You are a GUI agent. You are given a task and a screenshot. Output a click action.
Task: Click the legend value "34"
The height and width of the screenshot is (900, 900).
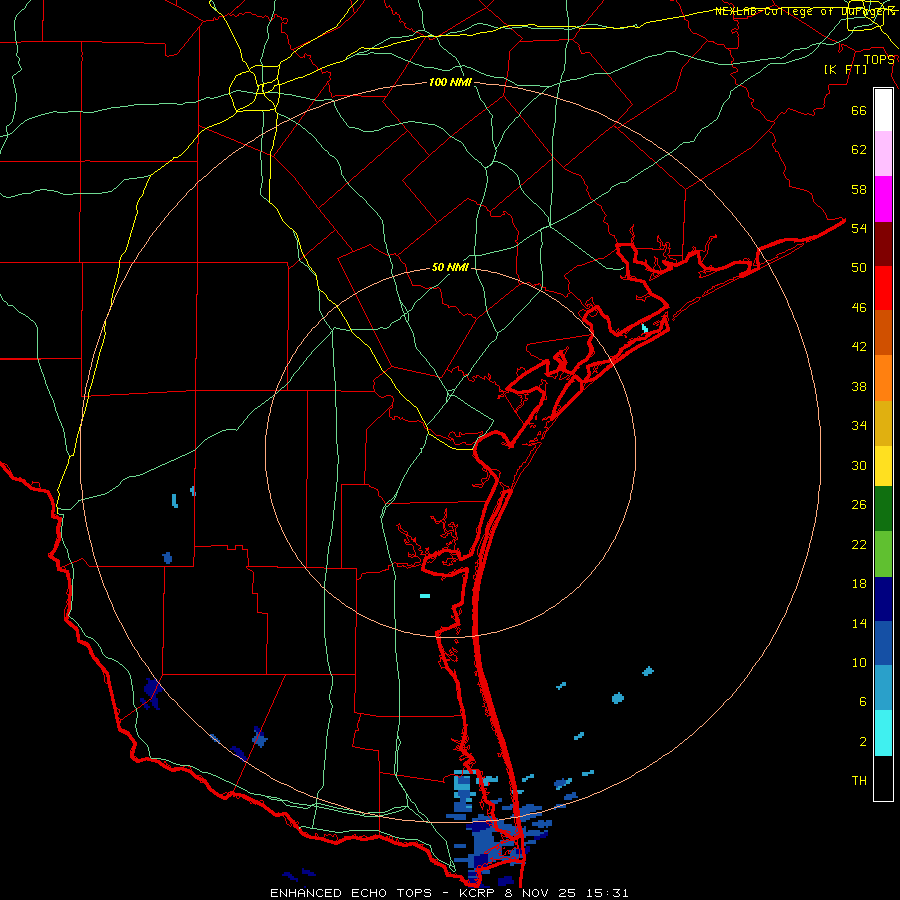[x=859, y=426]
